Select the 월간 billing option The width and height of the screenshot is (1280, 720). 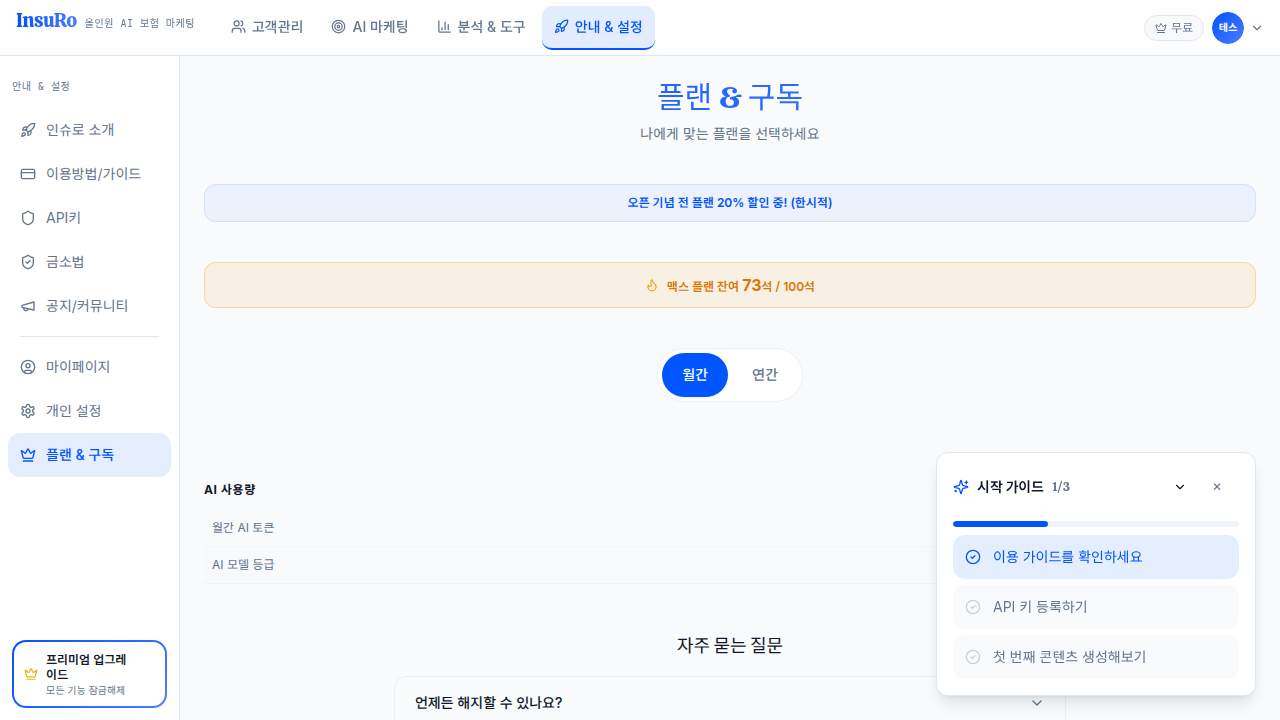695,375
